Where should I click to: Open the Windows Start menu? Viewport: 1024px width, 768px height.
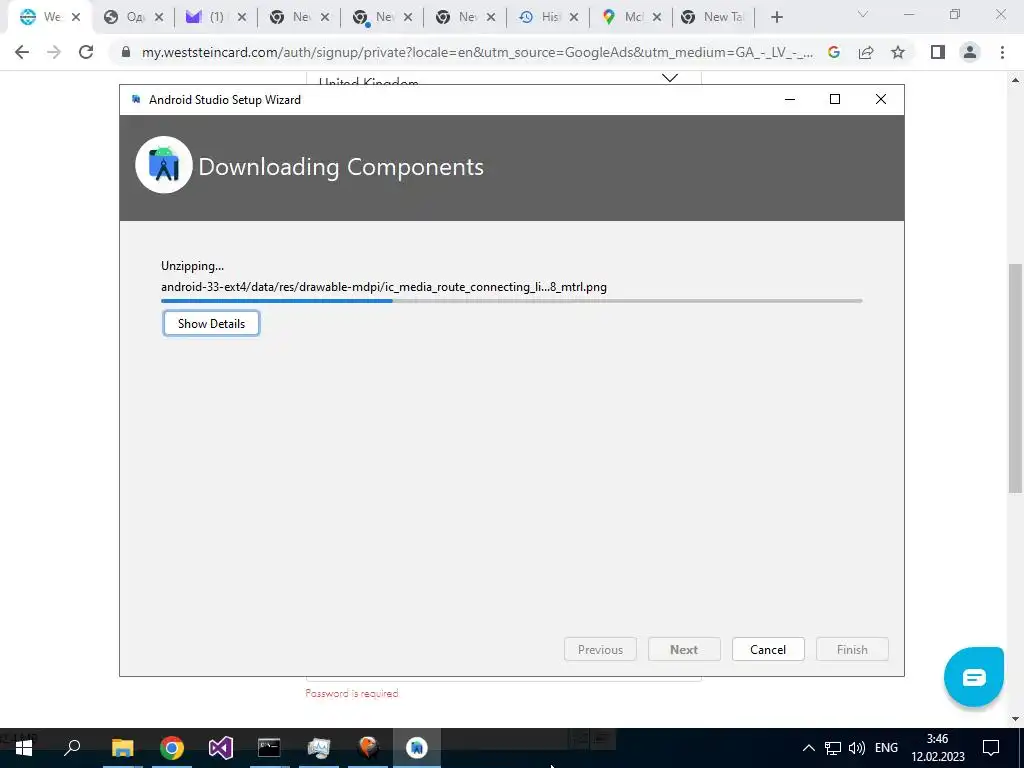tap(24, 748)
